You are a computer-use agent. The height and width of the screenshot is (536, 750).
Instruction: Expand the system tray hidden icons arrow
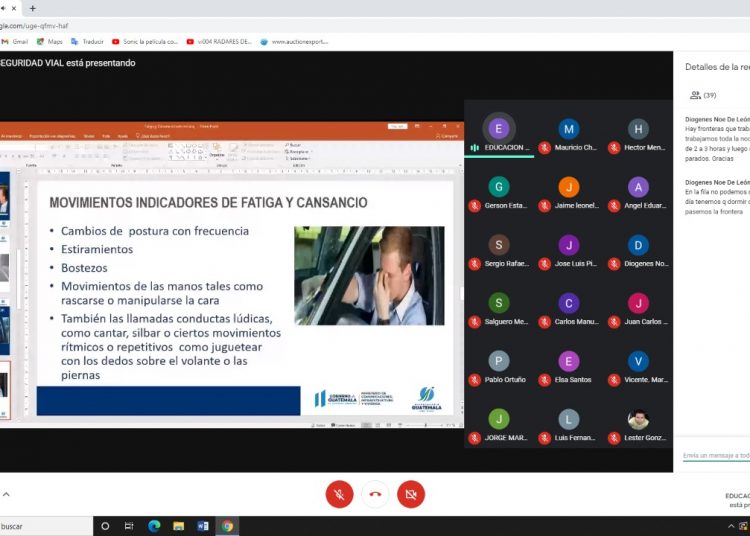point(732,526)
